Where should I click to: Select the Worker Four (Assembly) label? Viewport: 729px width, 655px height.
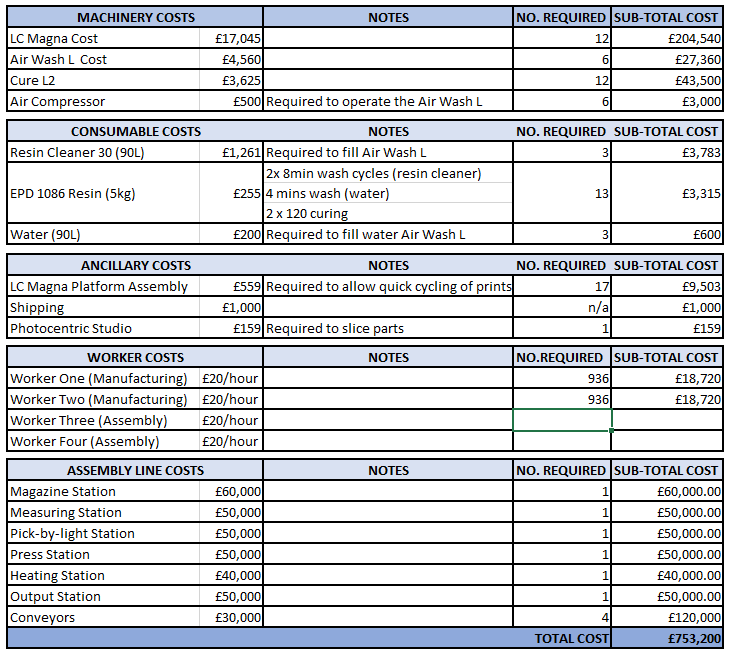point(104,441)
